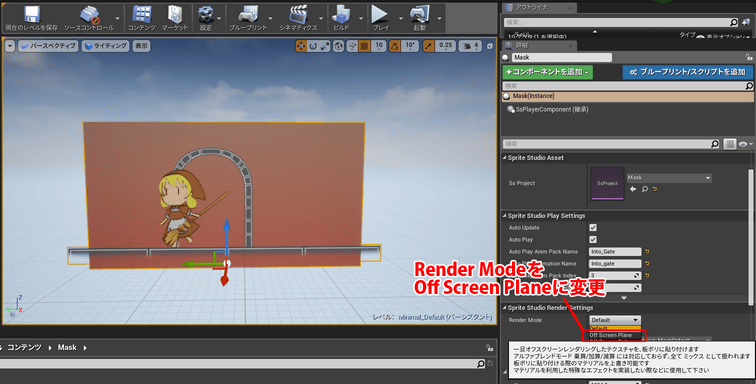Viewport: 756px width, 384px height.
Task: Toggle rotation snapping triangle icon
Action: (x=395, y=46)
